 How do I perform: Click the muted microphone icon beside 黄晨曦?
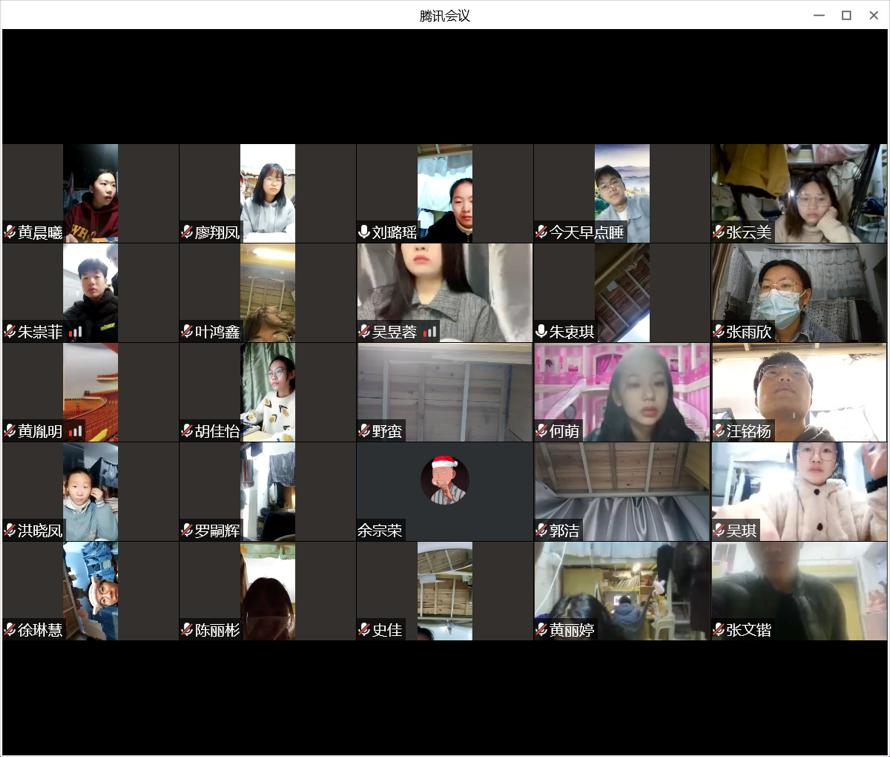(x=10, y=232)
